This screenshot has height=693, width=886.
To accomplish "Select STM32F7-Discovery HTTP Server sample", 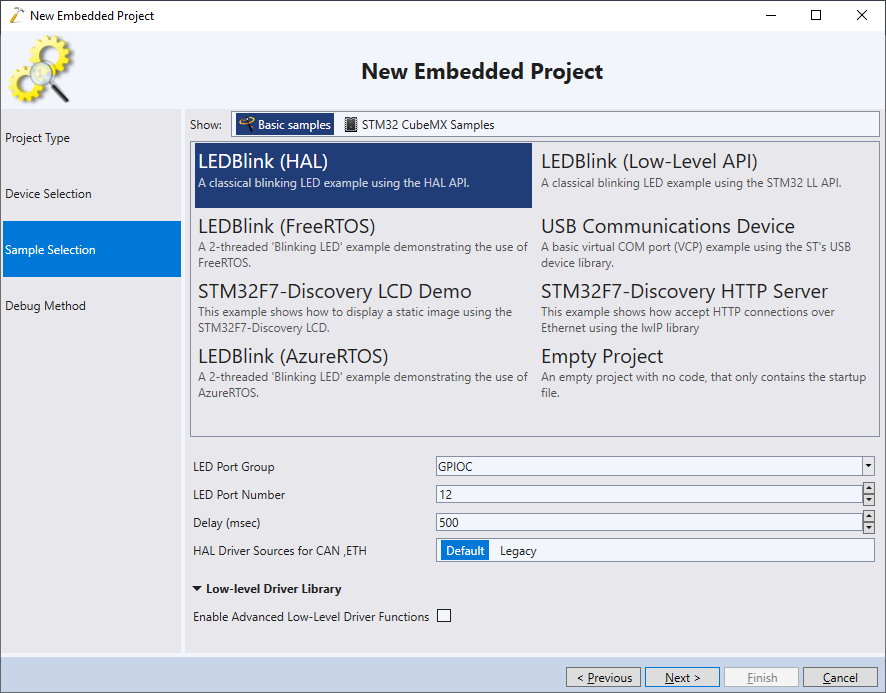I will 706,305.
